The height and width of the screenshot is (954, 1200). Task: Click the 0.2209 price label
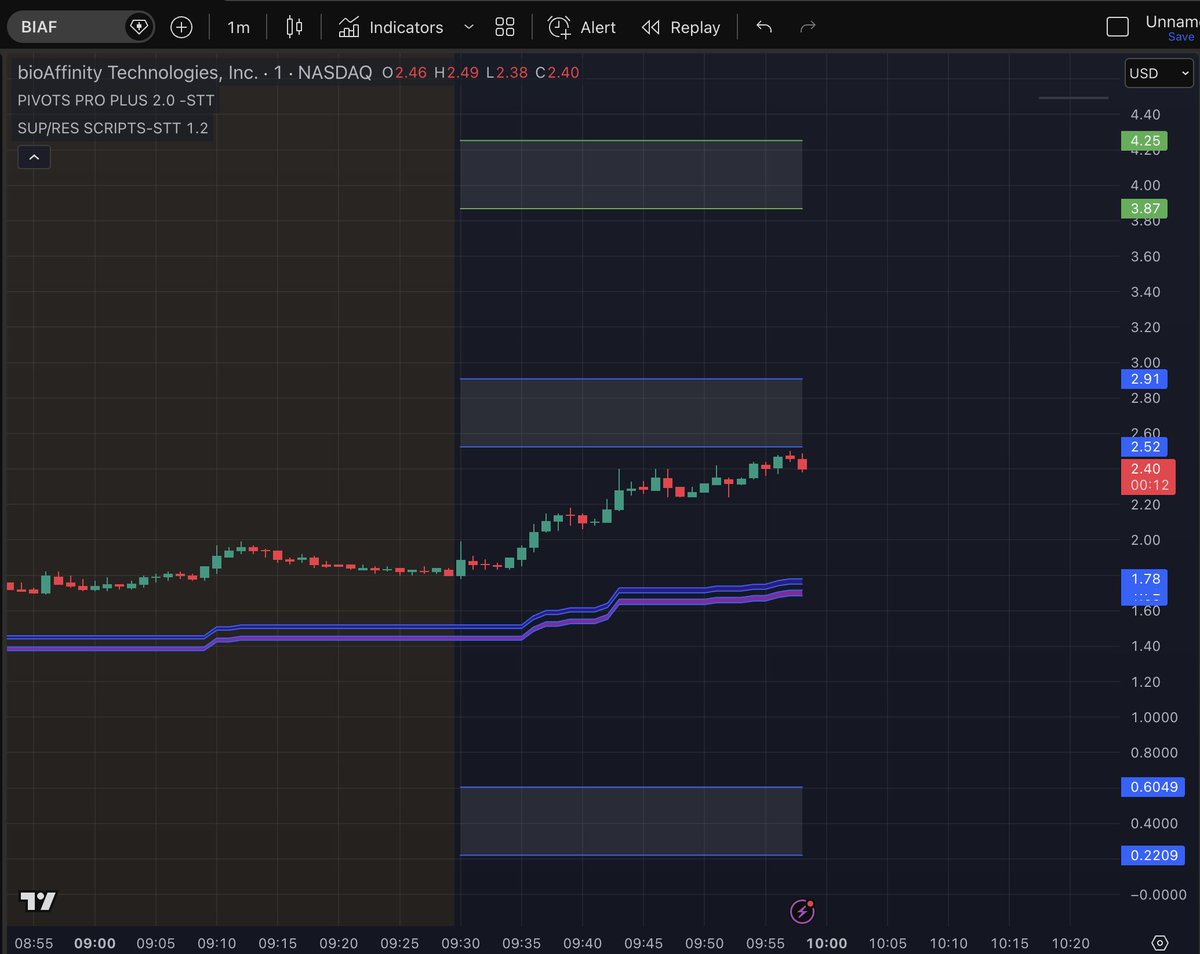click(1152, 855)
